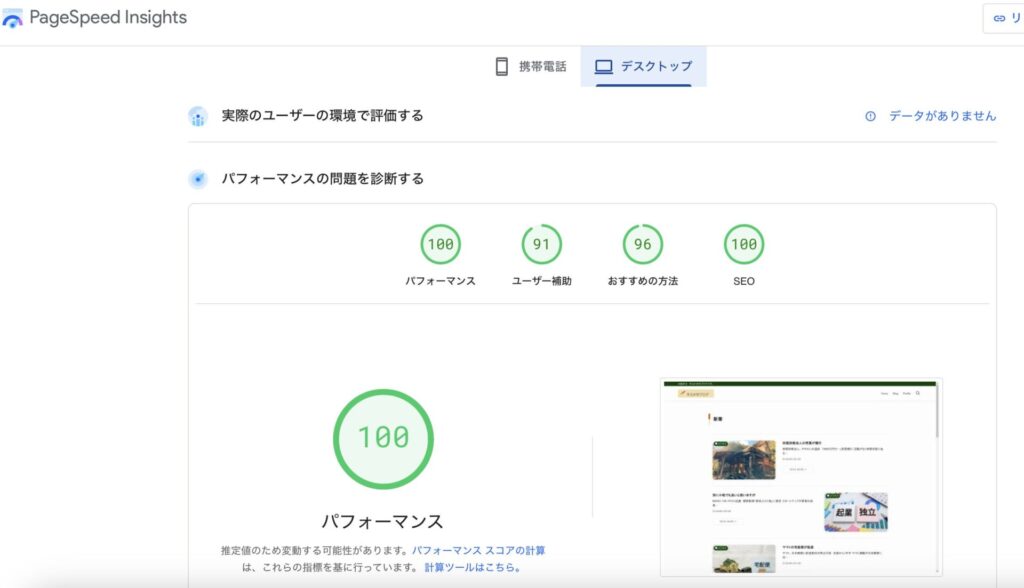1024x588 pixels.
Task: Click the desktop monitor icon in tab bar
Action: pos(603,67)
